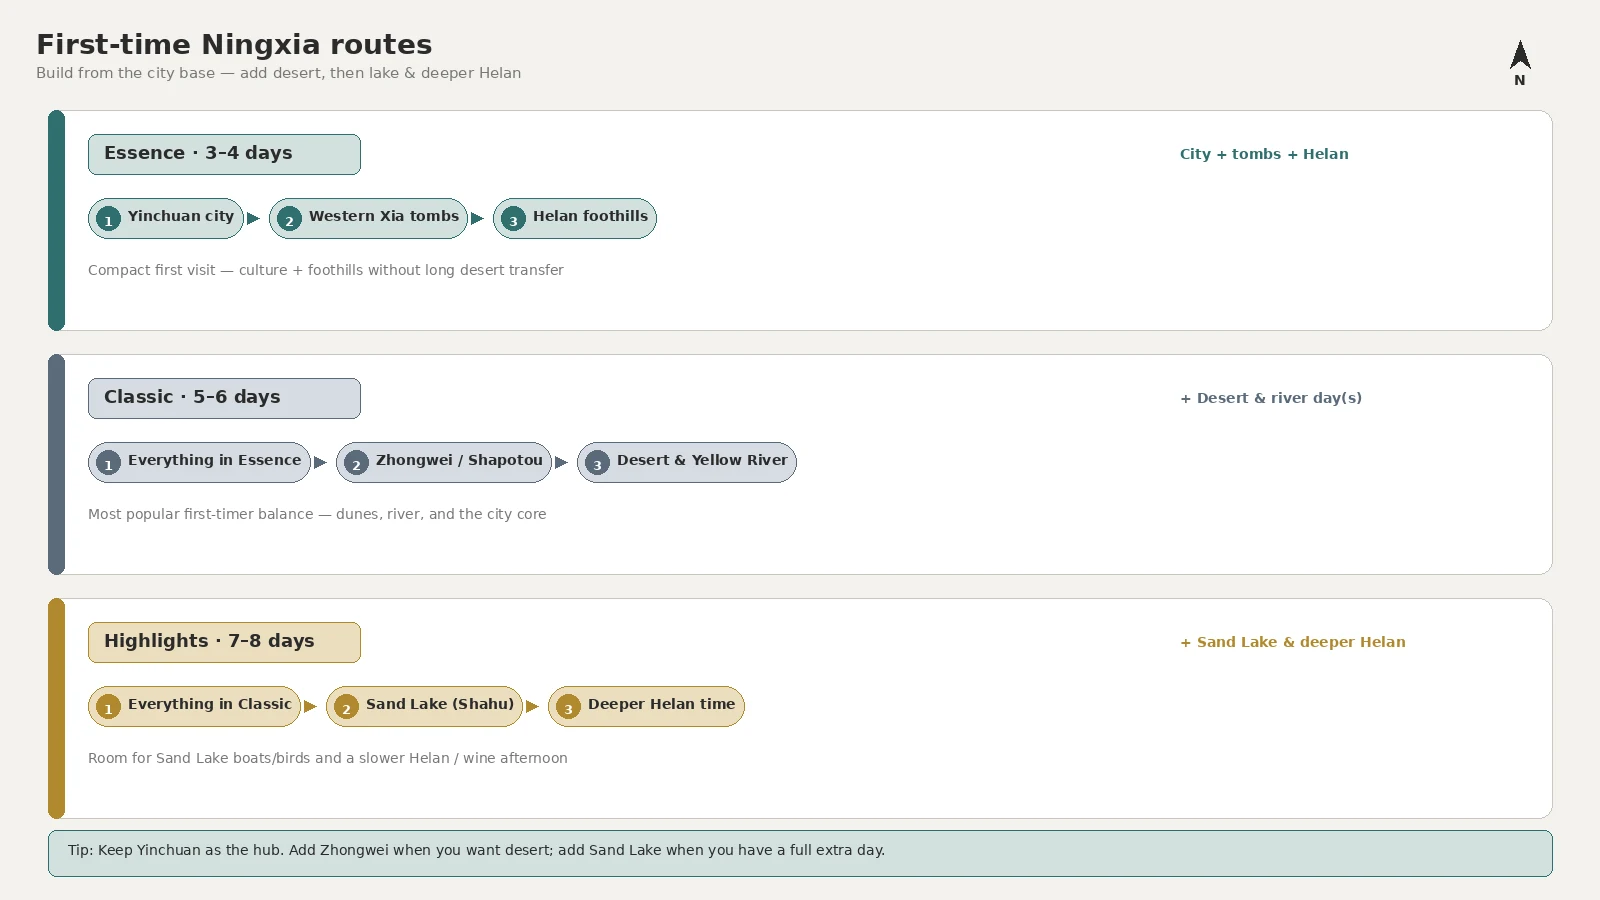Choose the Desert & Yellow River step

687,462
